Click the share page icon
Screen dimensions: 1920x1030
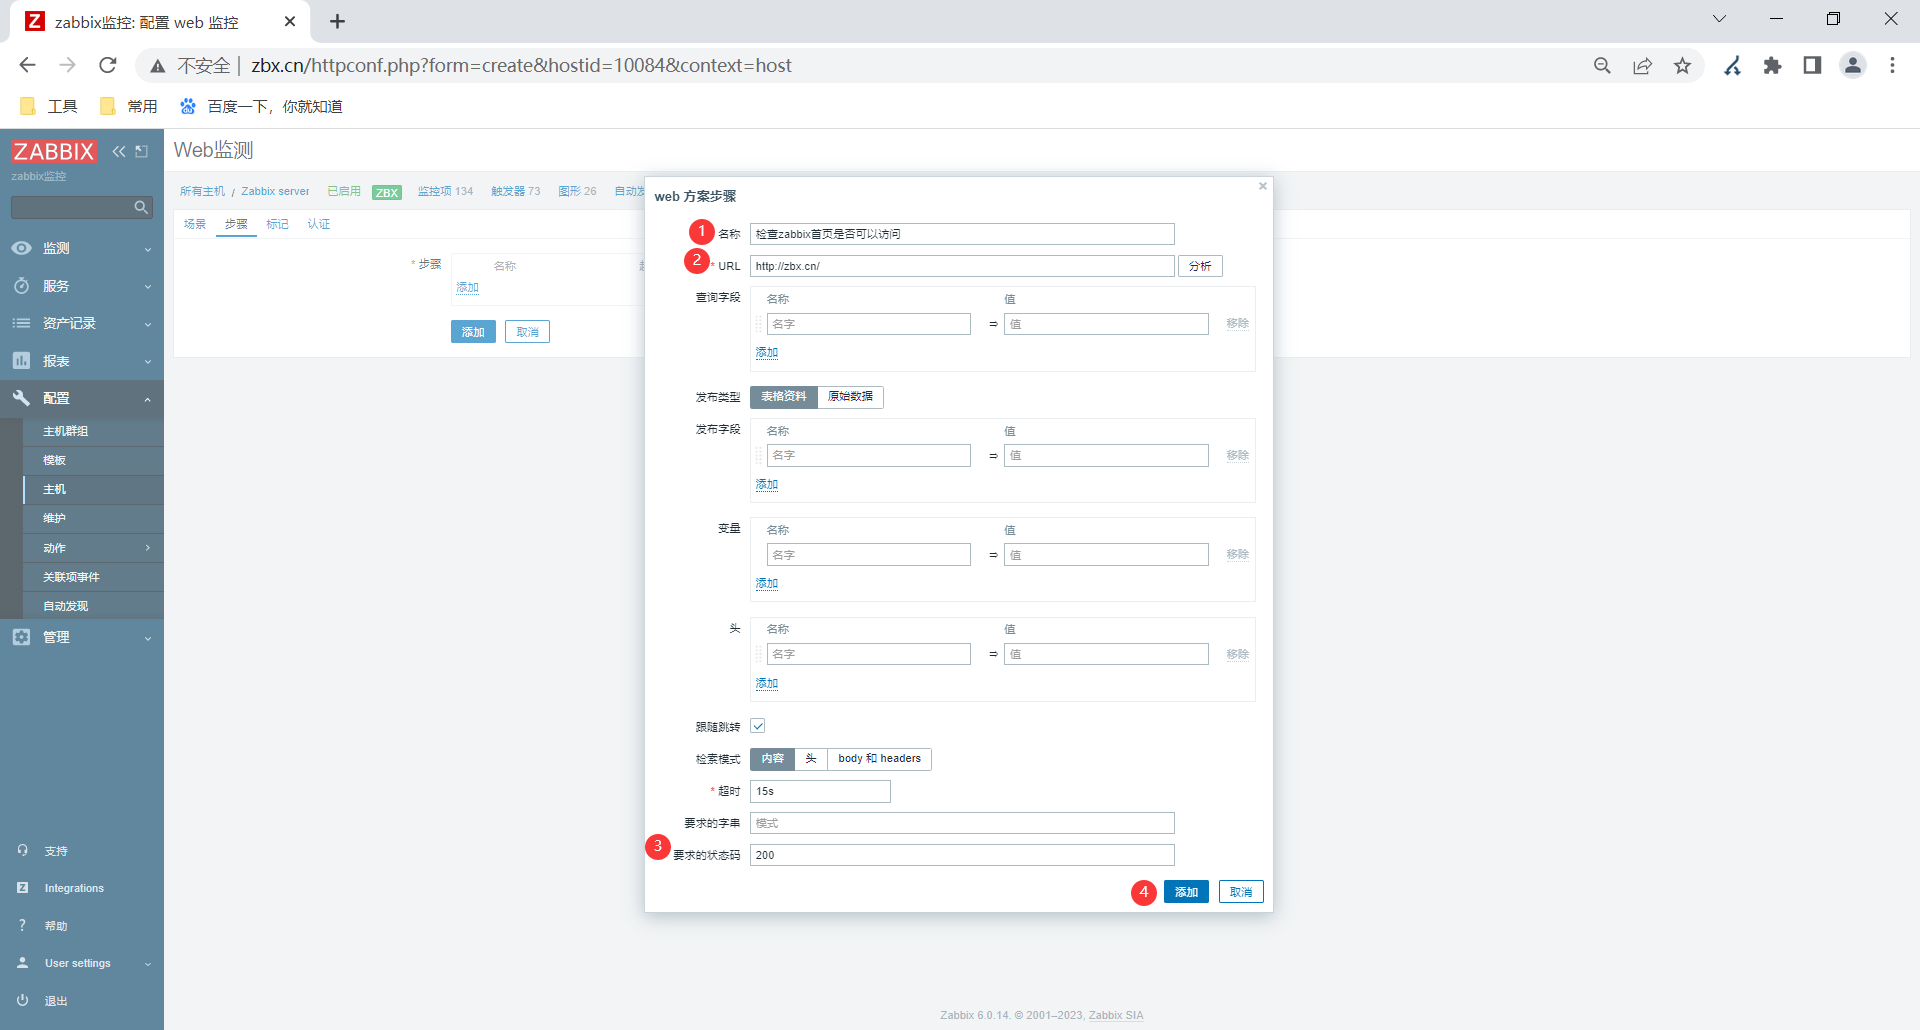pos(1642,65)
